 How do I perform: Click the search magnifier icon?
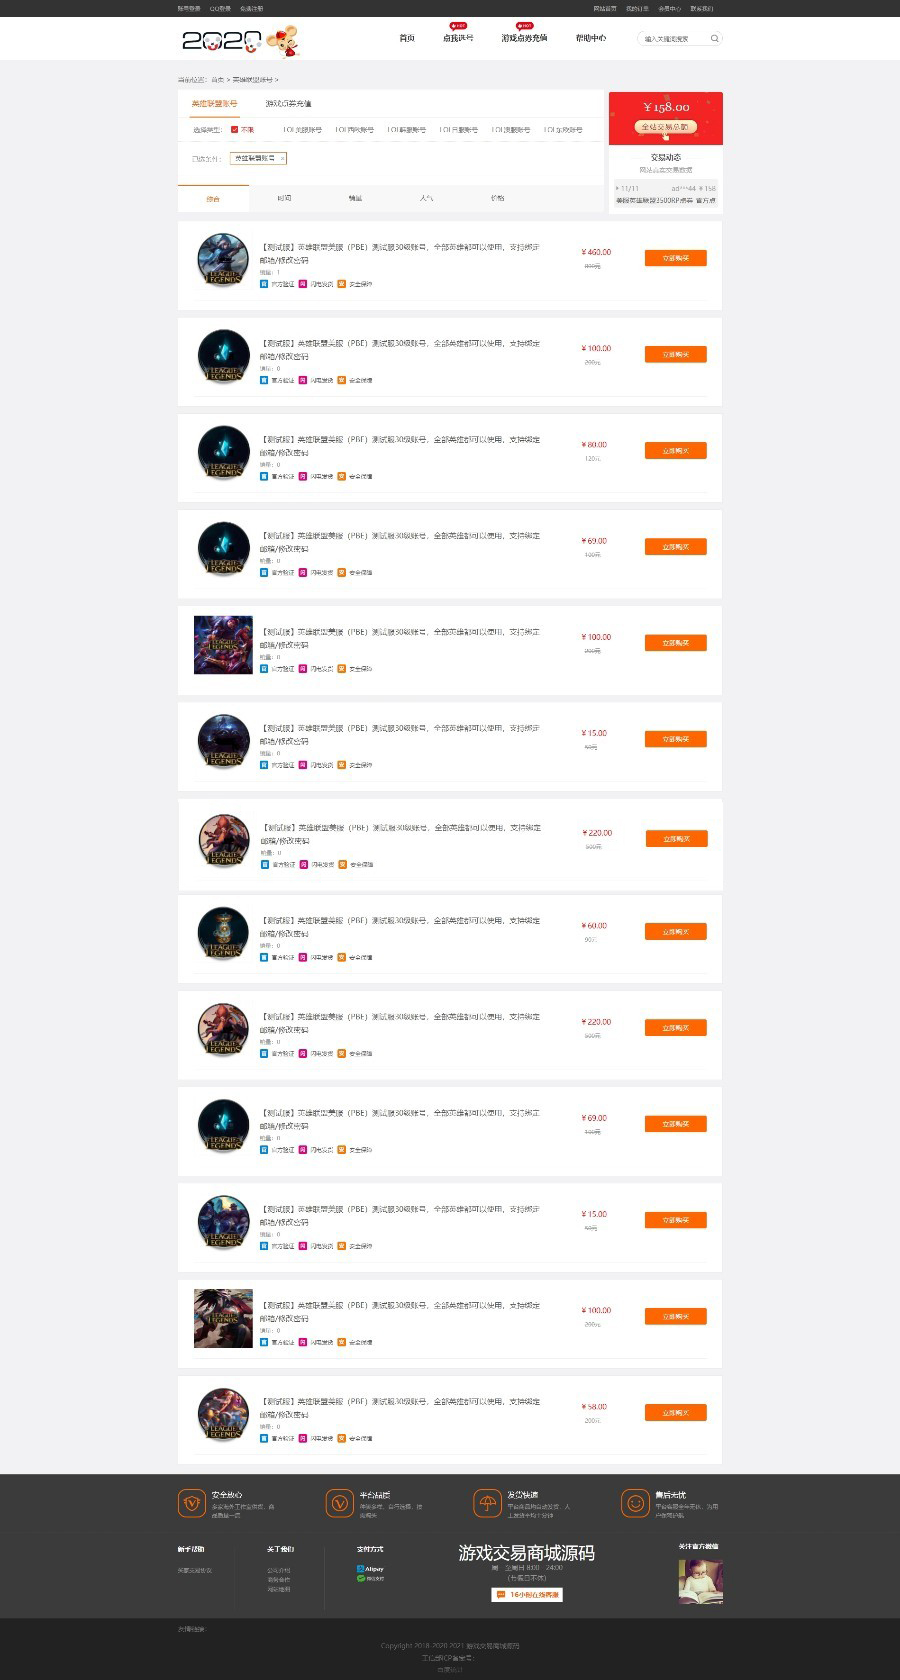tap(714, 38)
